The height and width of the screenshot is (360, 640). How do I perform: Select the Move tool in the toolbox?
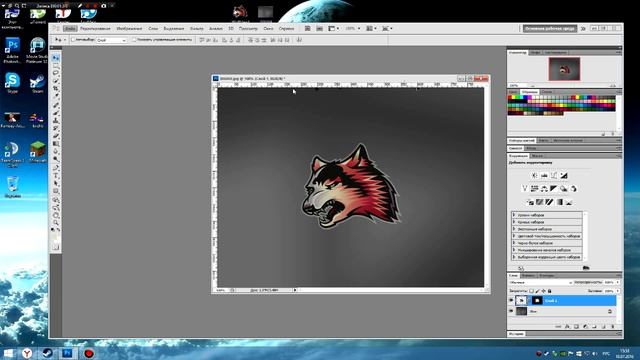pyautogui.click(x=56, y=58)
